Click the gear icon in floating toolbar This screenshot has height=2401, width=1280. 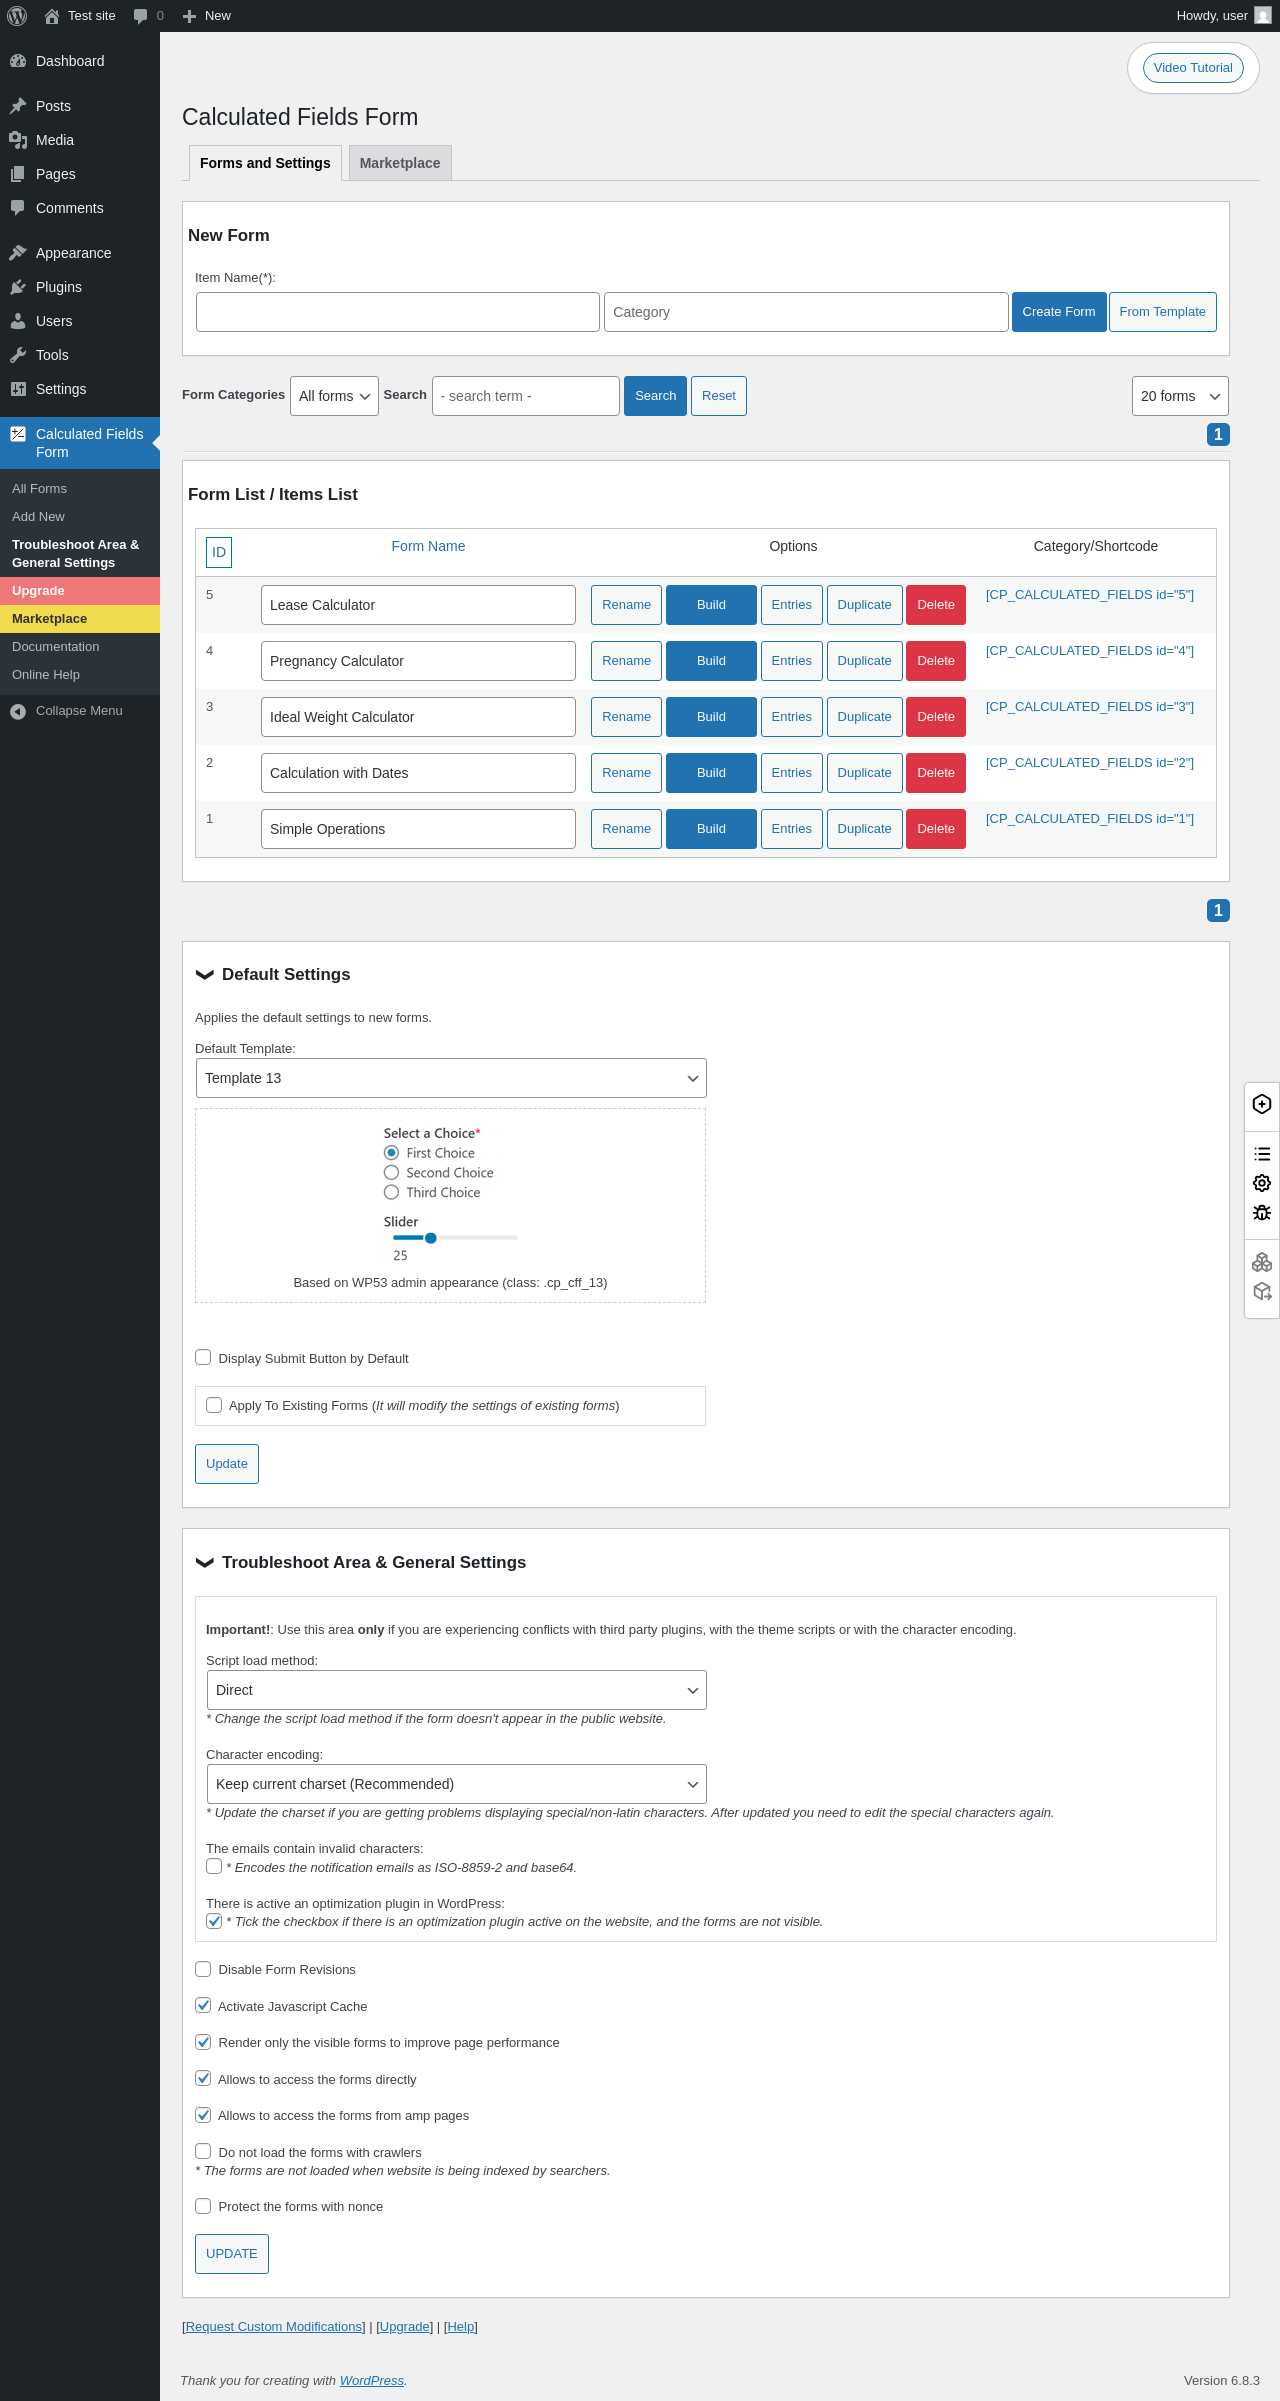[1262, 1183]
